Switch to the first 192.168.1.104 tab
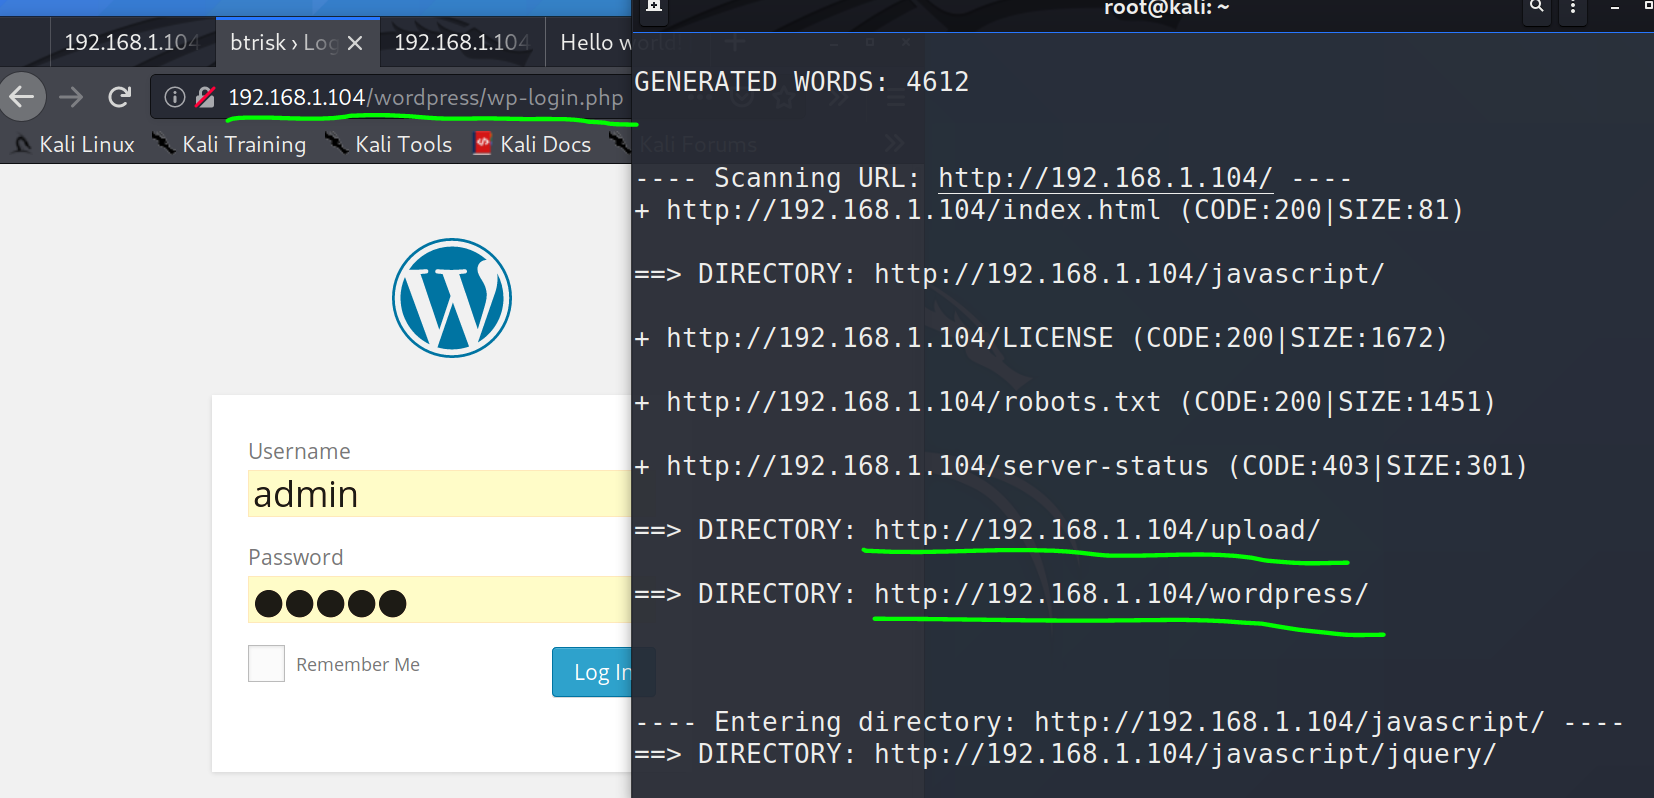 click(x=130, y=43)
